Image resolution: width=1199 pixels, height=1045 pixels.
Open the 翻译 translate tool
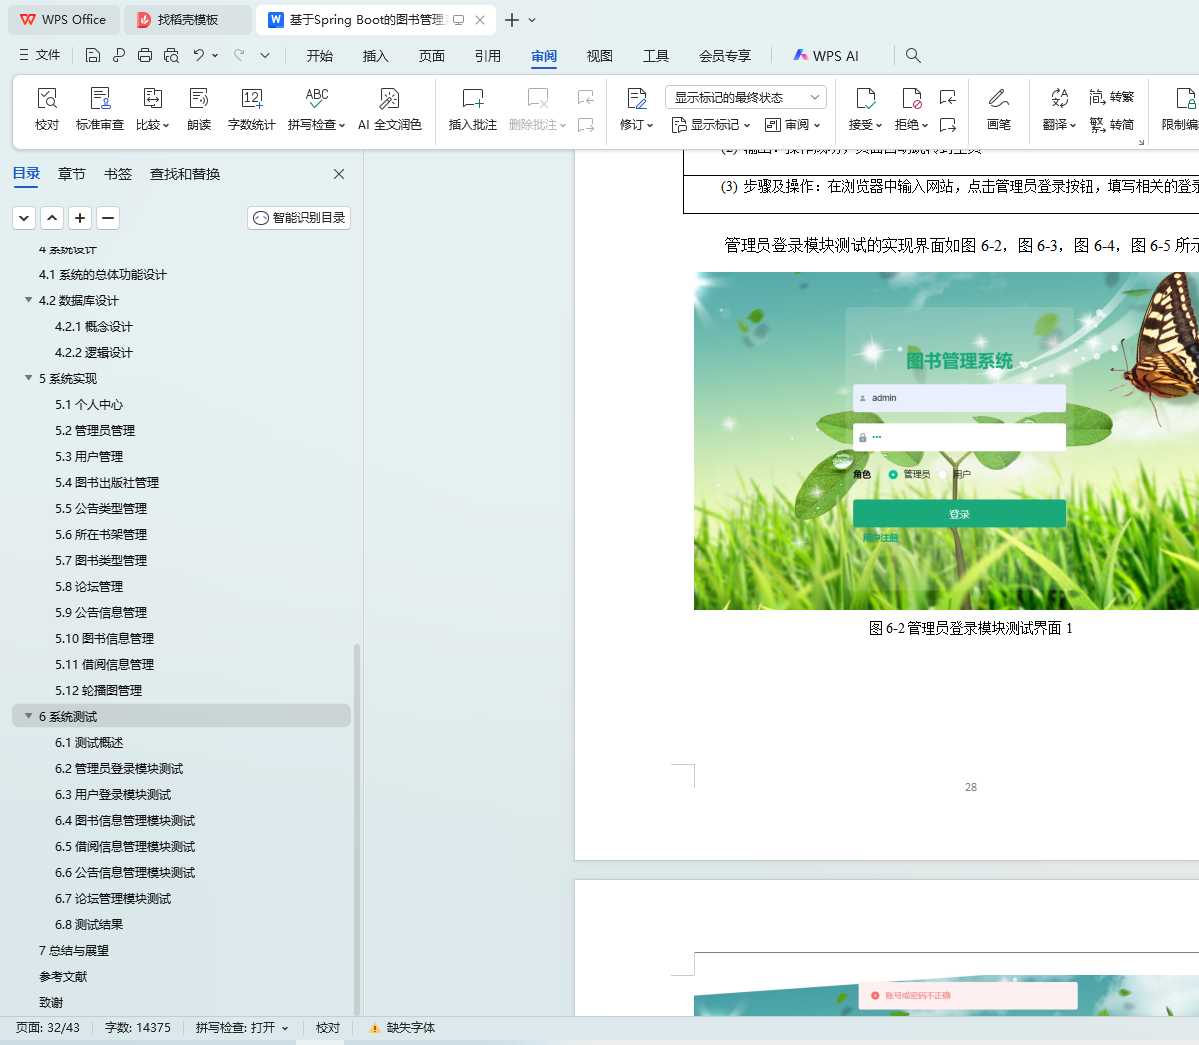(1059, 109)
